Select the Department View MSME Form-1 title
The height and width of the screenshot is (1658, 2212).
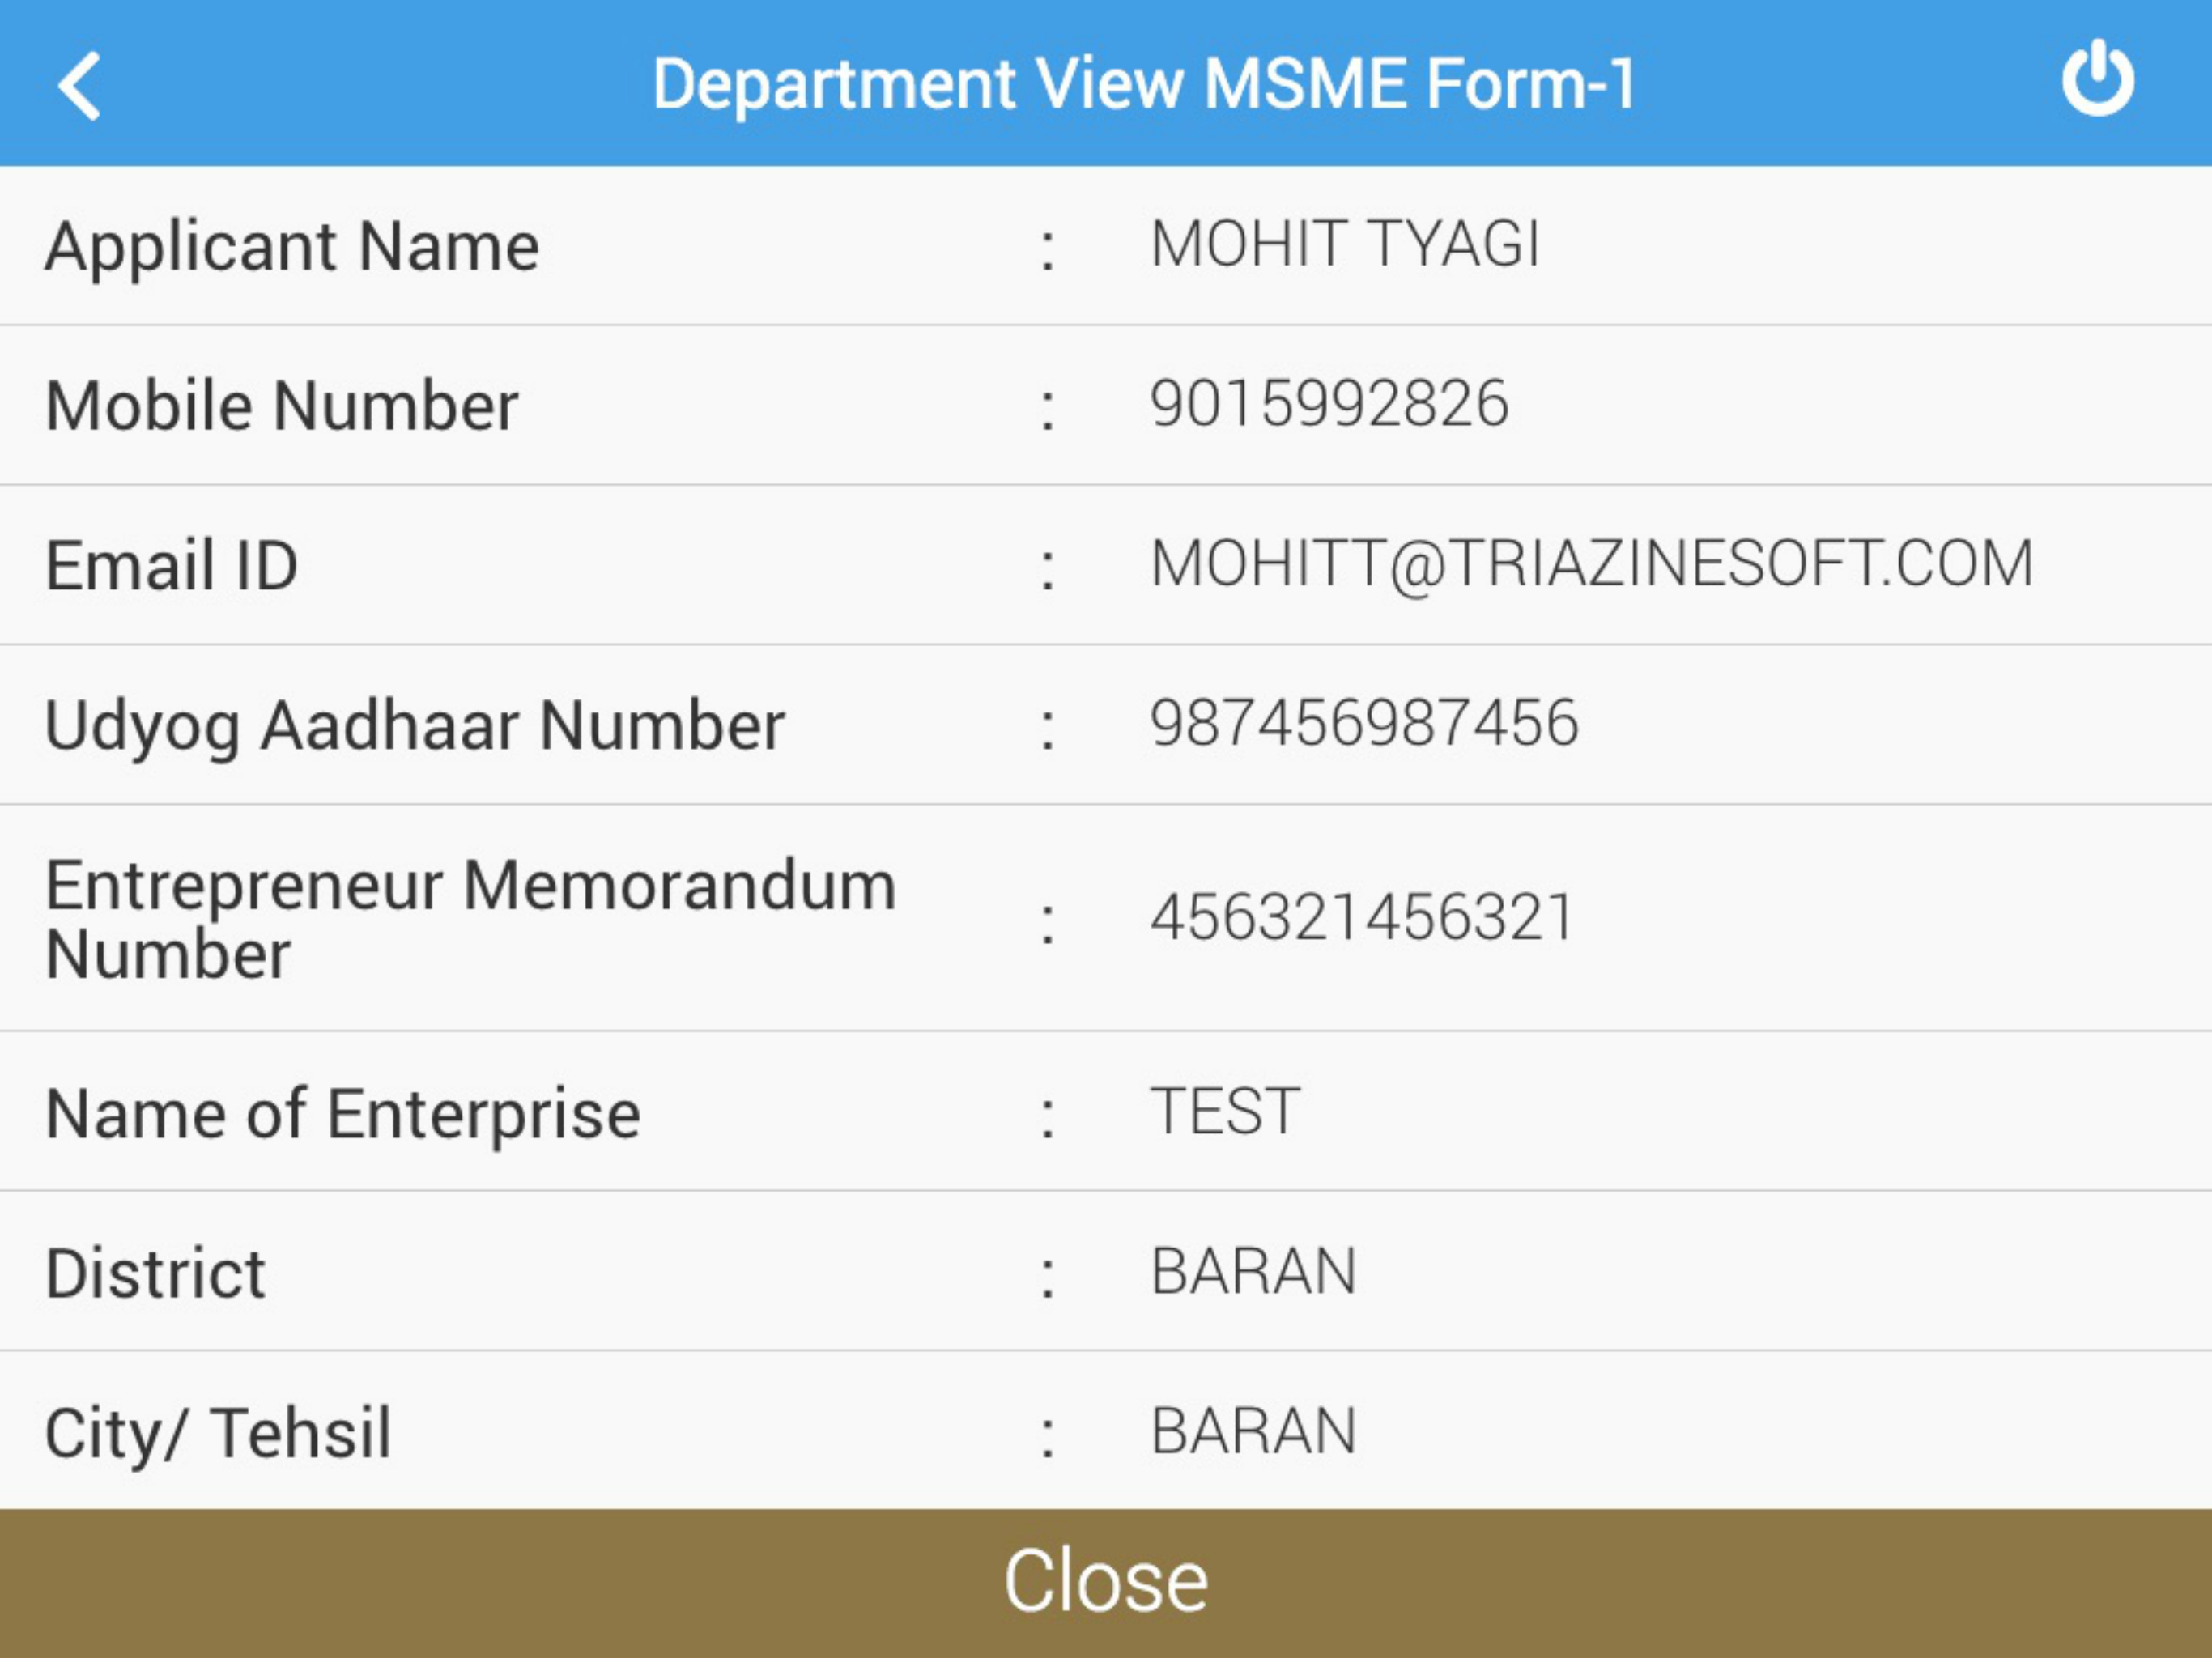point(1146,84)
